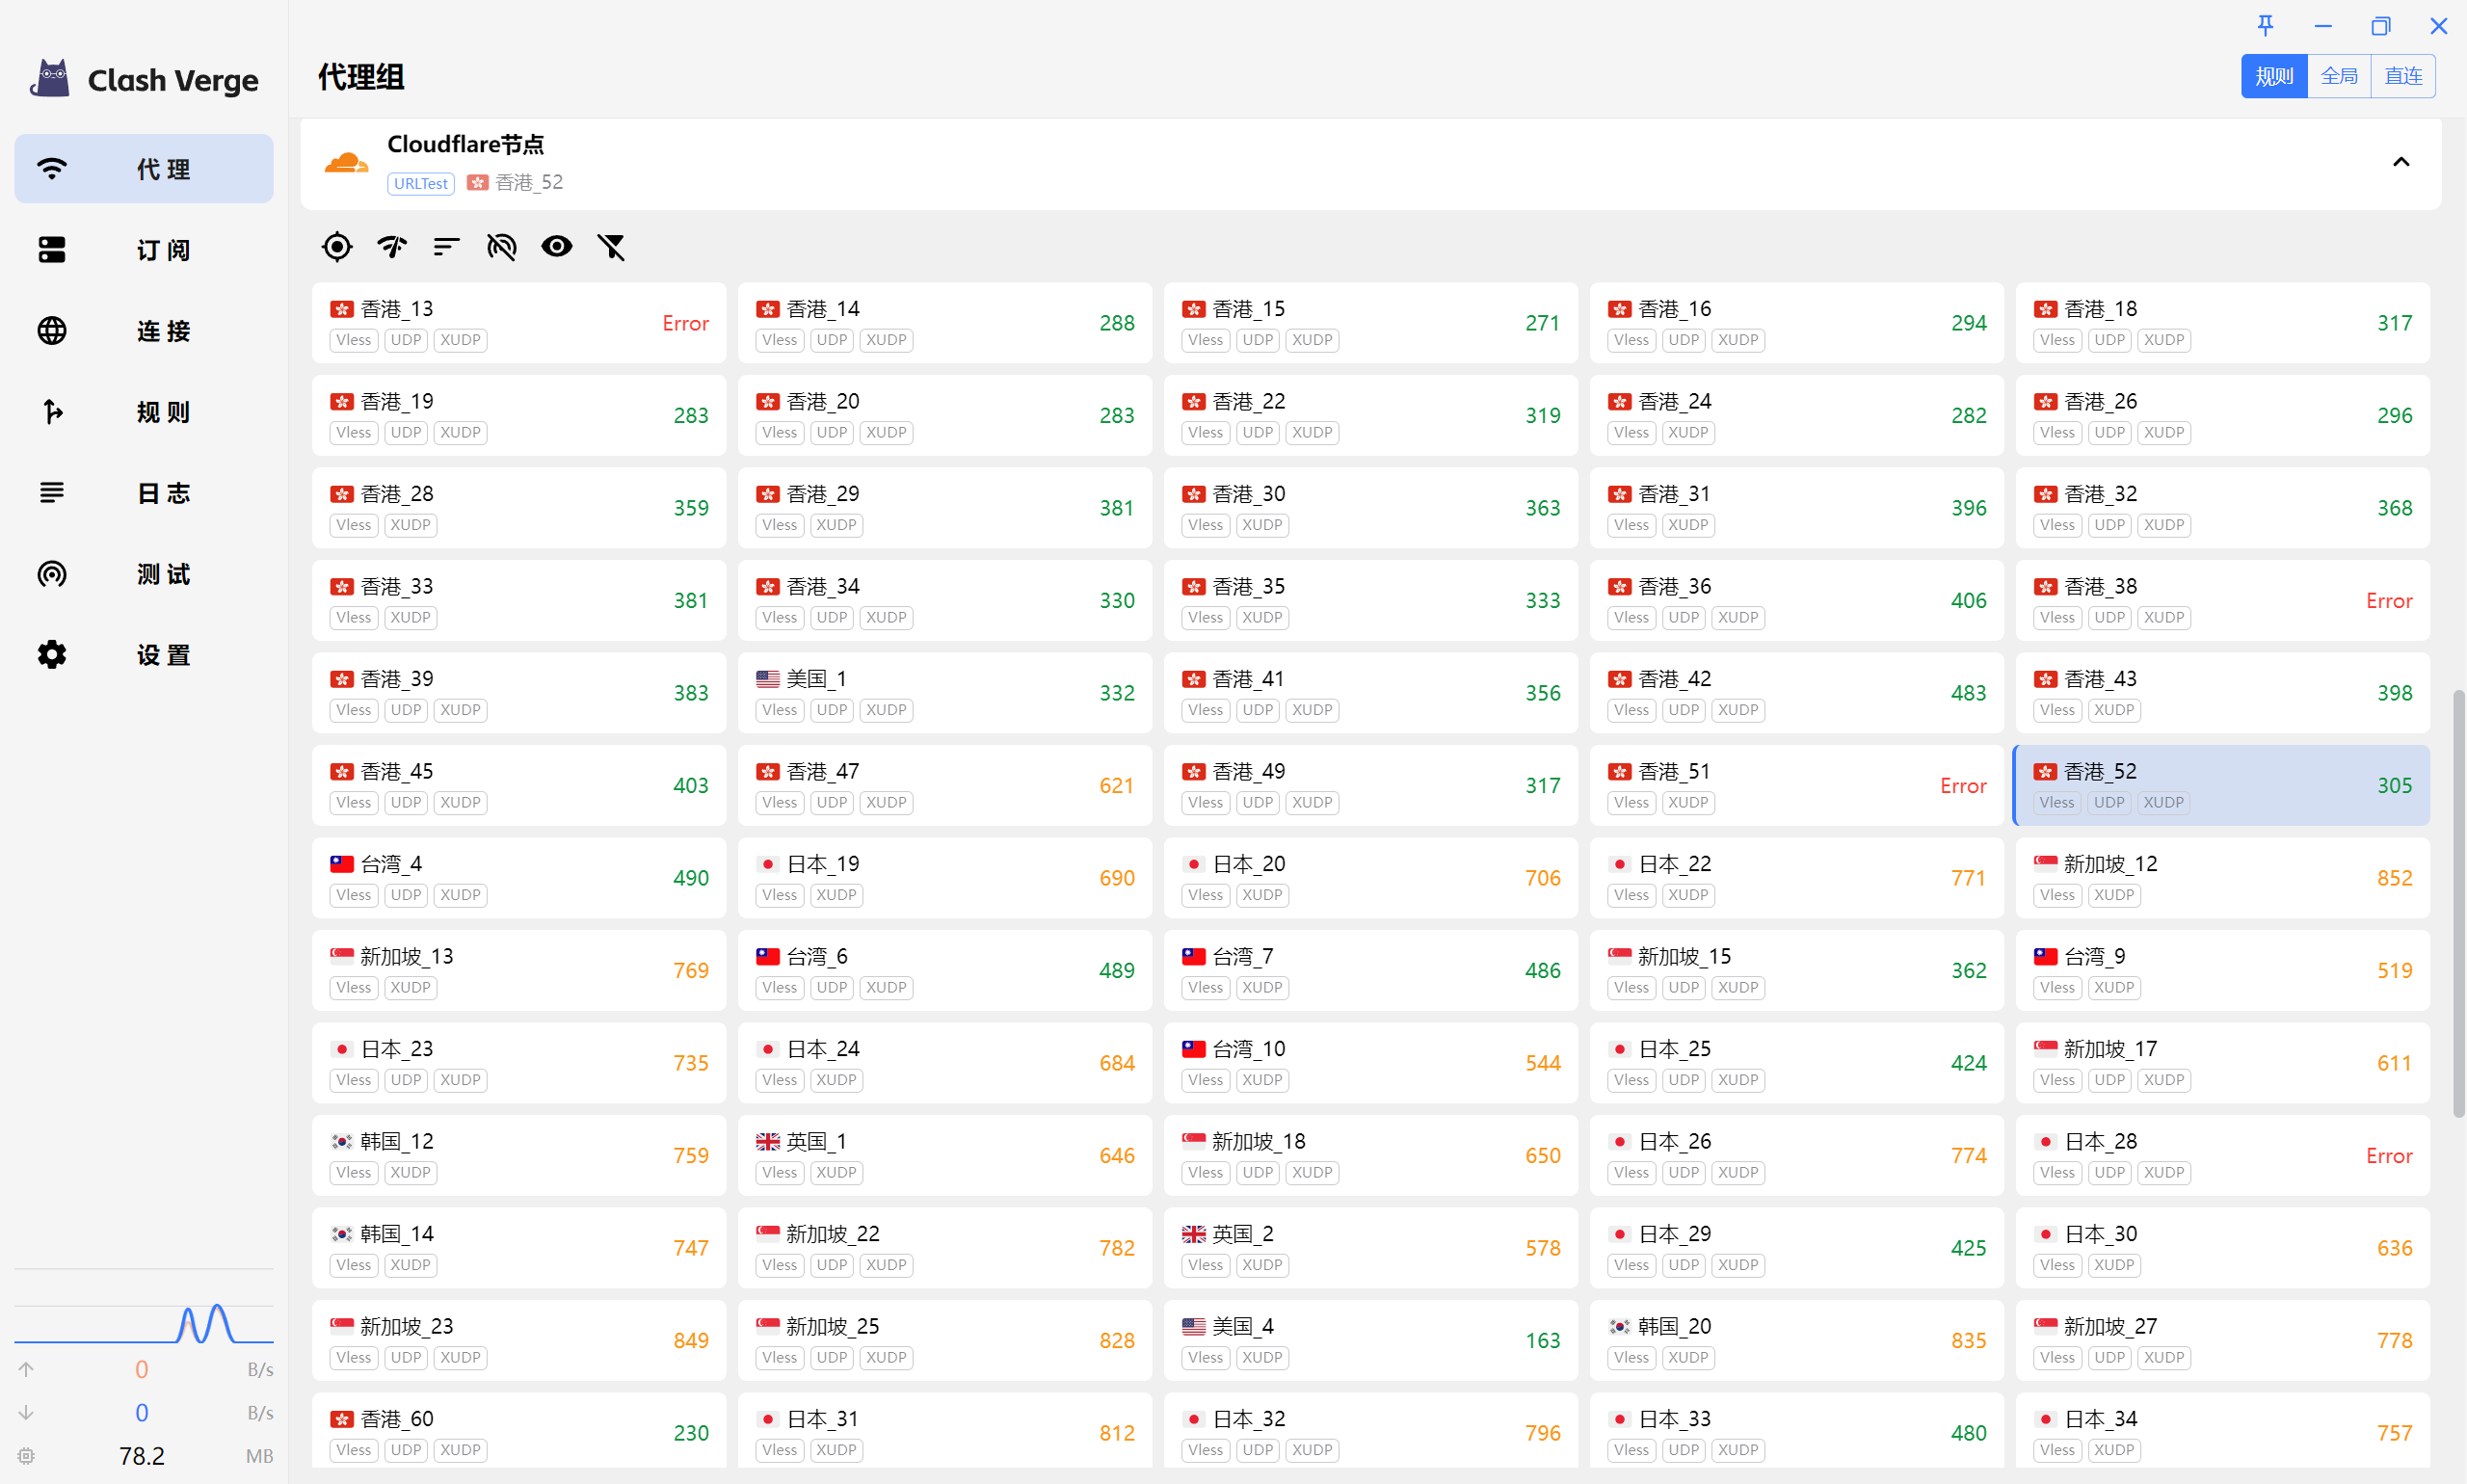
Task: Select the highlighted 香港_52 node
Action: click(x=2223, y=785)
